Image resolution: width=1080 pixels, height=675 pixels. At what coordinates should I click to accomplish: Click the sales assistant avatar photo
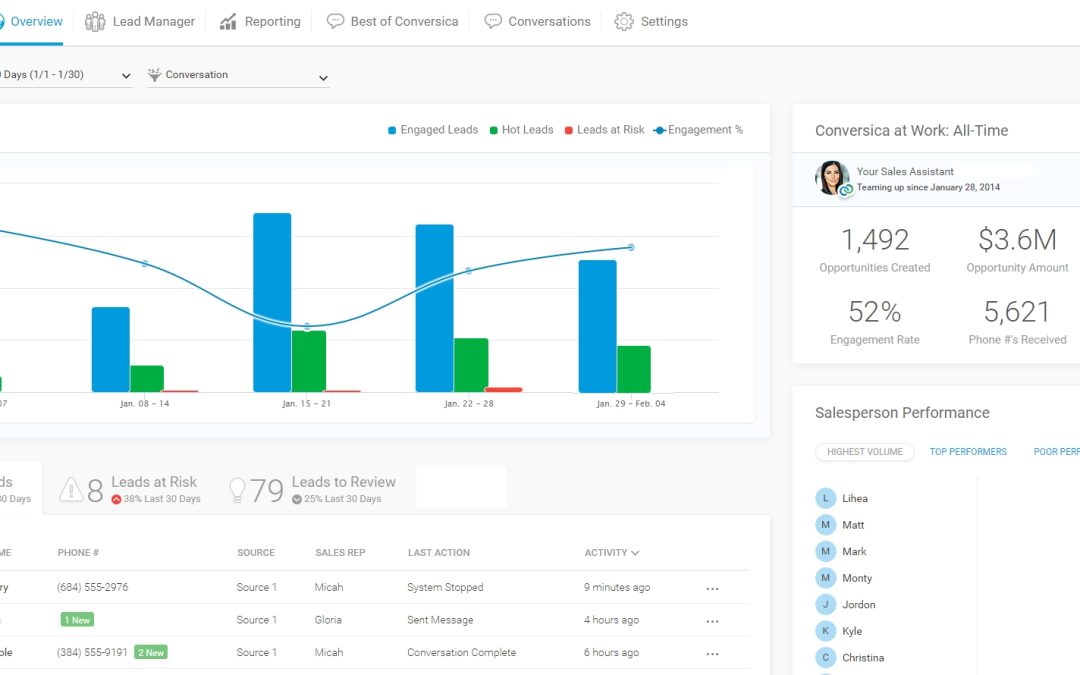click(x=832, y=178)
